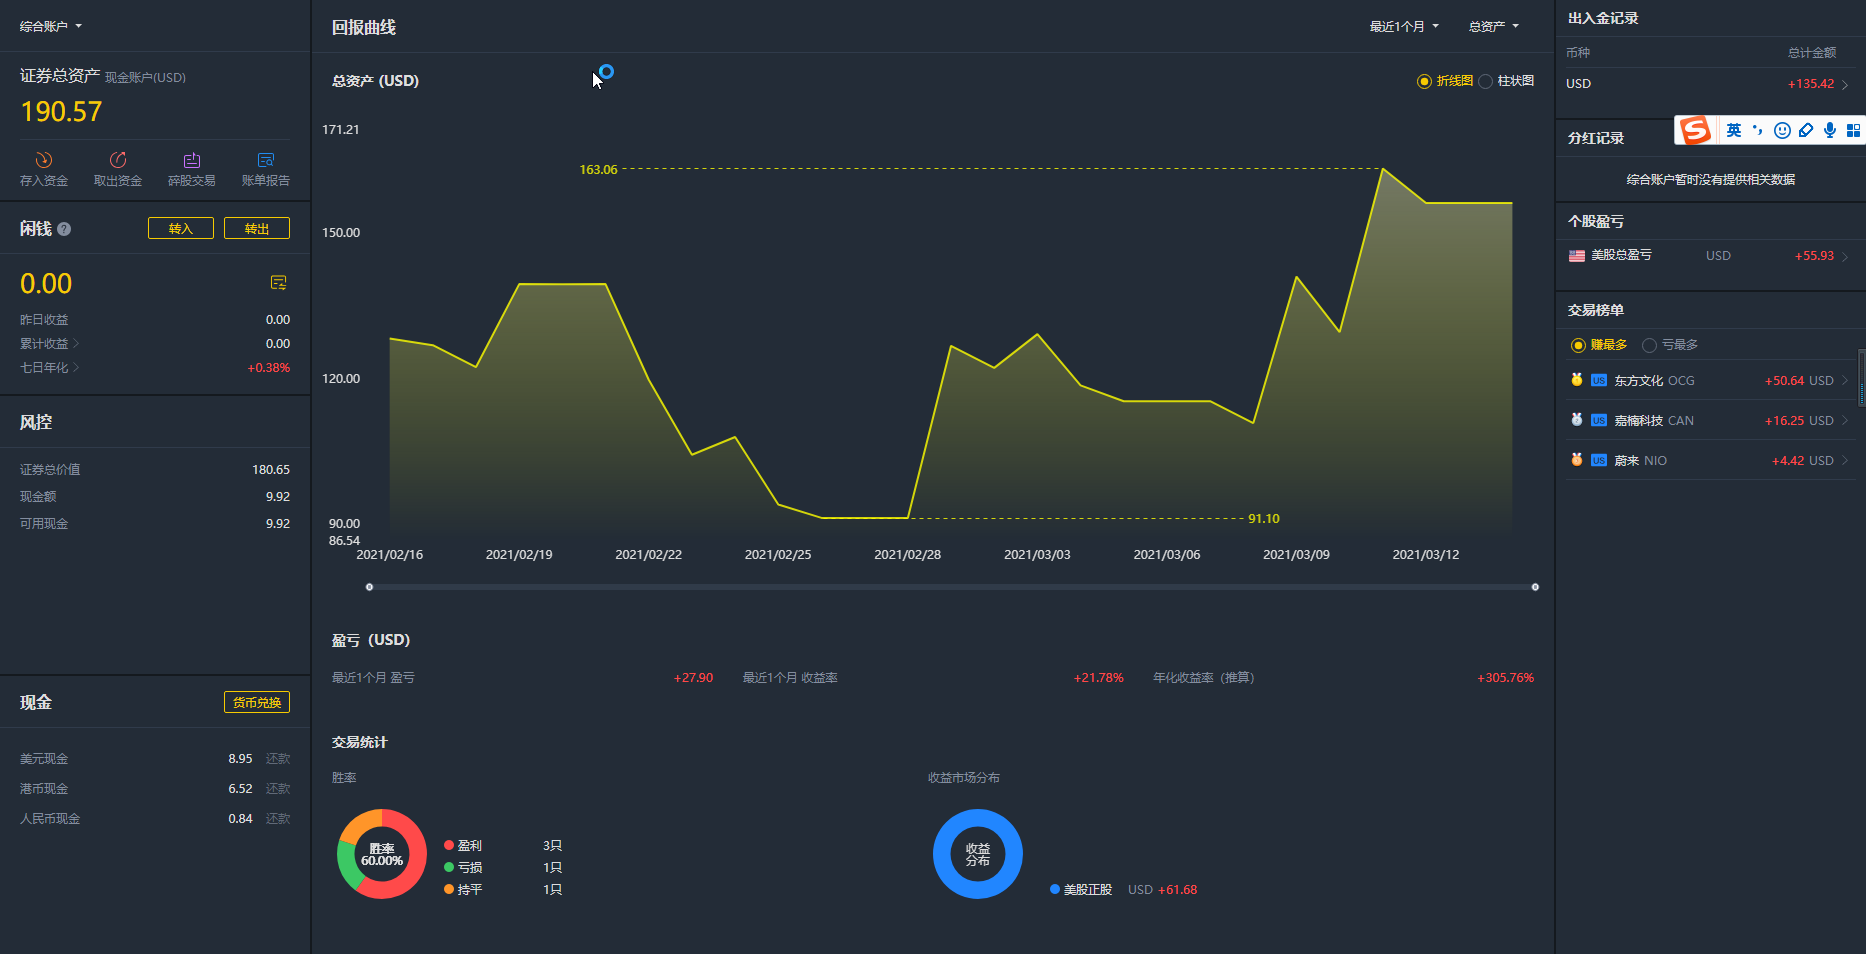Open the 综合账户 account dropdown

(51, 26)
